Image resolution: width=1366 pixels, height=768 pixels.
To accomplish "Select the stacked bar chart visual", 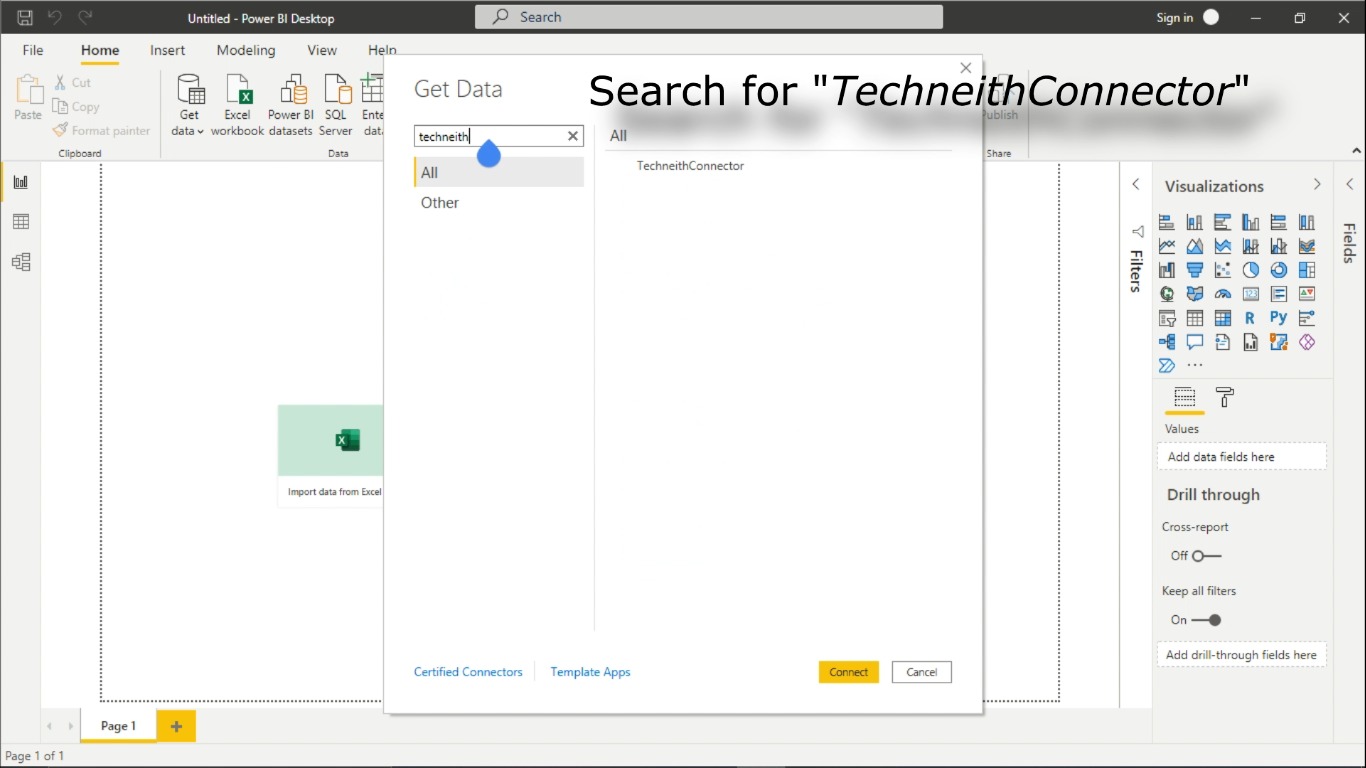I will coord(1167,222).
